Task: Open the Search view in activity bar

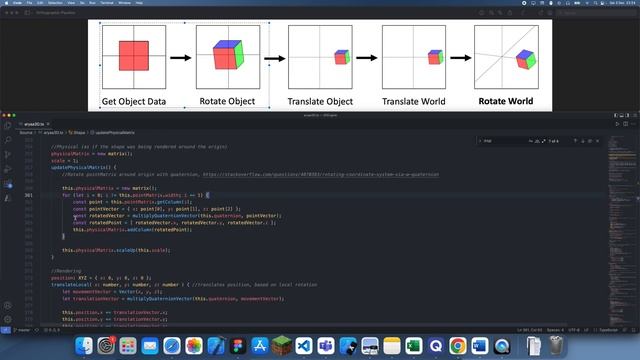Action: 7,140
